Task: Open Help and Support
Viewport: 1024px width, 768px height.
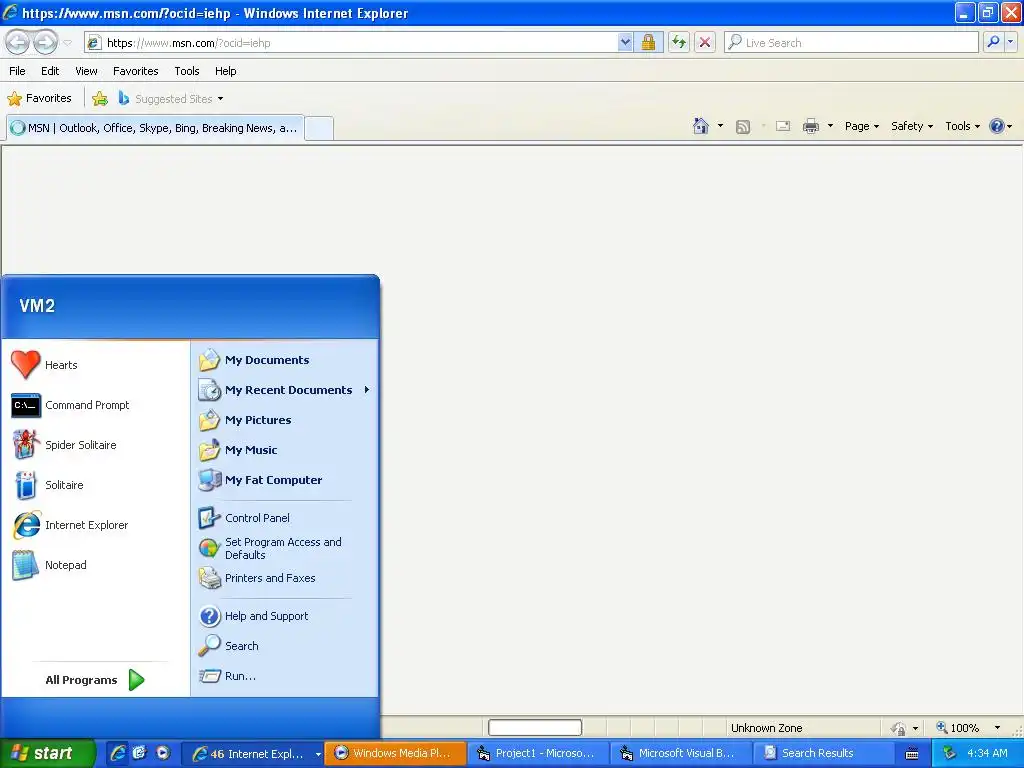Action: [284, 616]
